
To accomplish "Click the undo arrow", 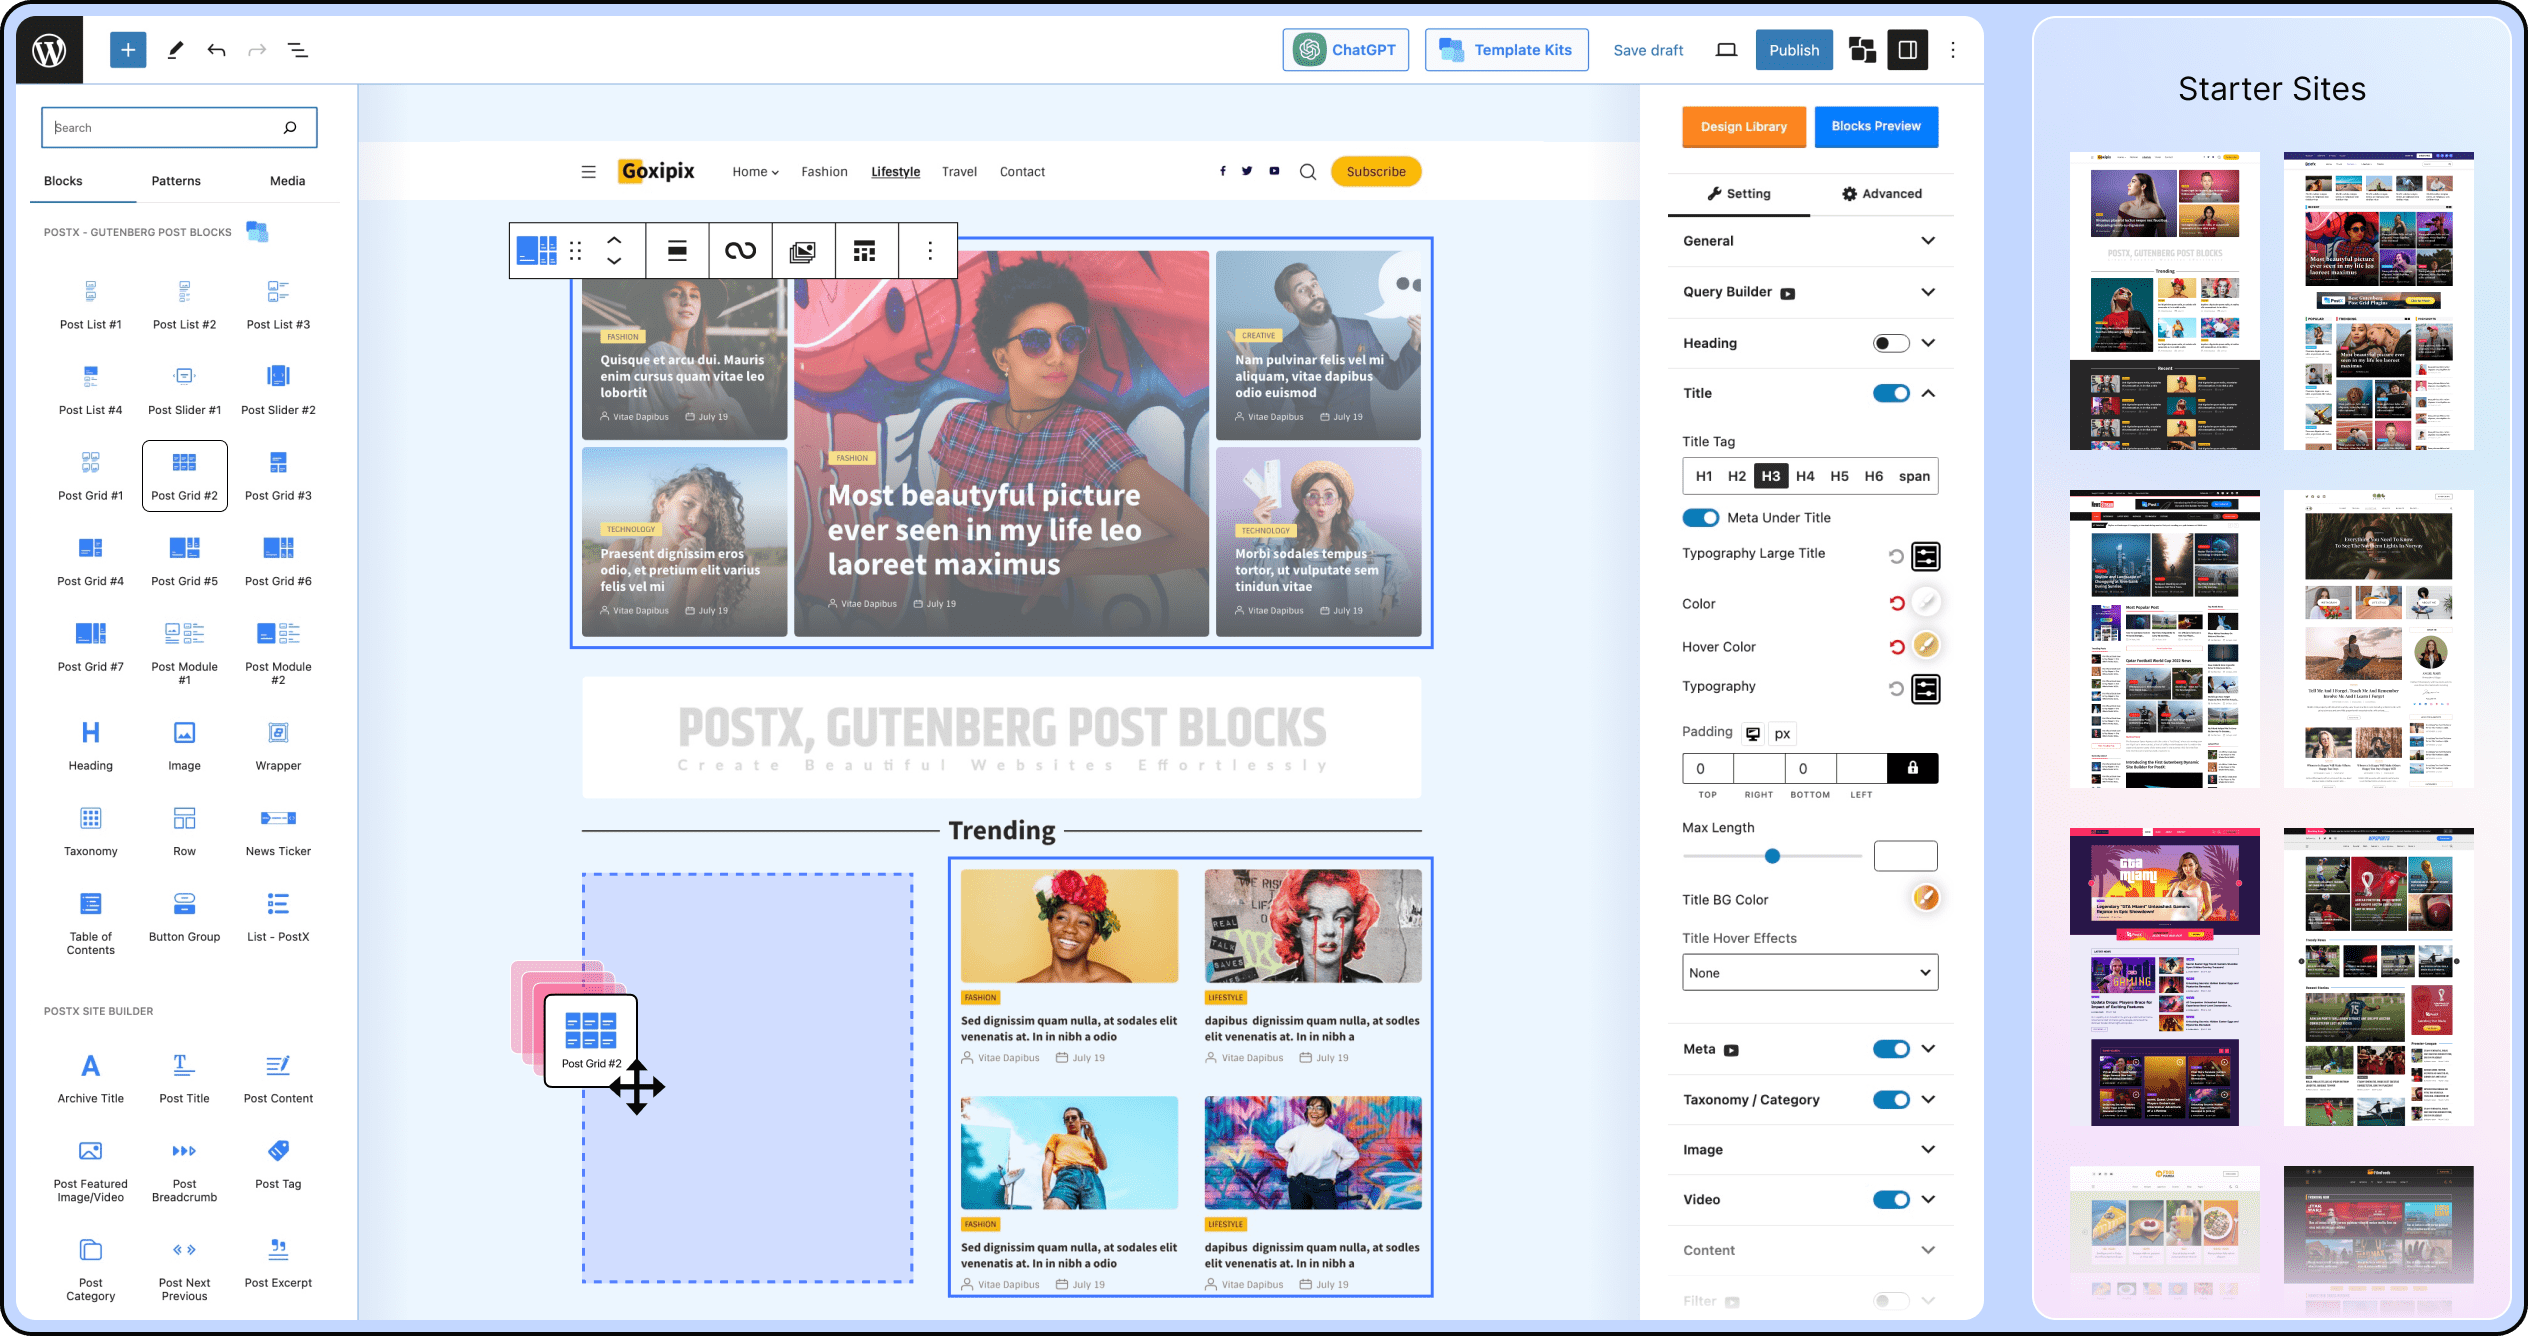I will click(216, 49).
